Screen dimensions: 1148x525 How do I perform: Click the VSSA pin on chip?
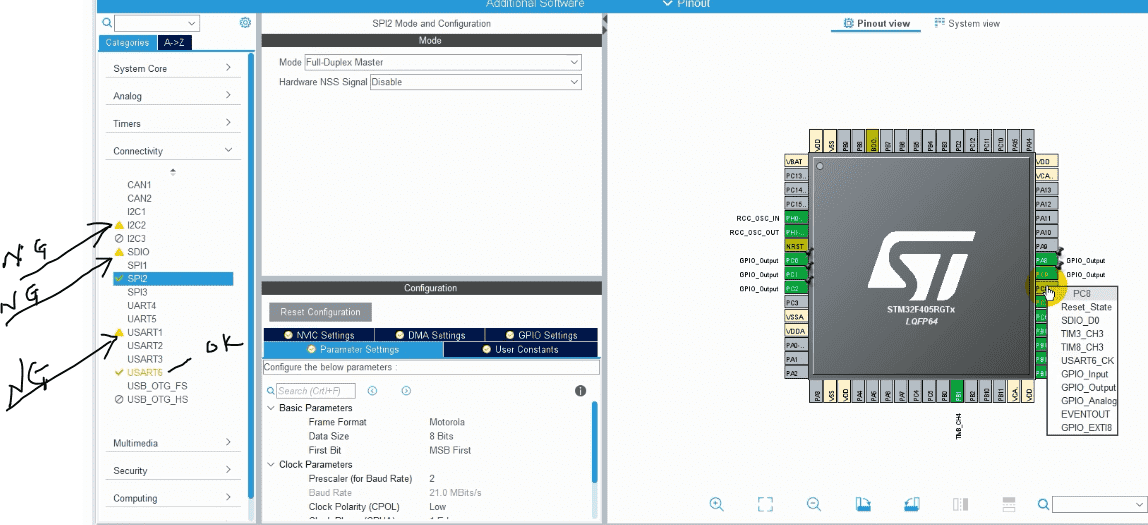tap(796, 316)
